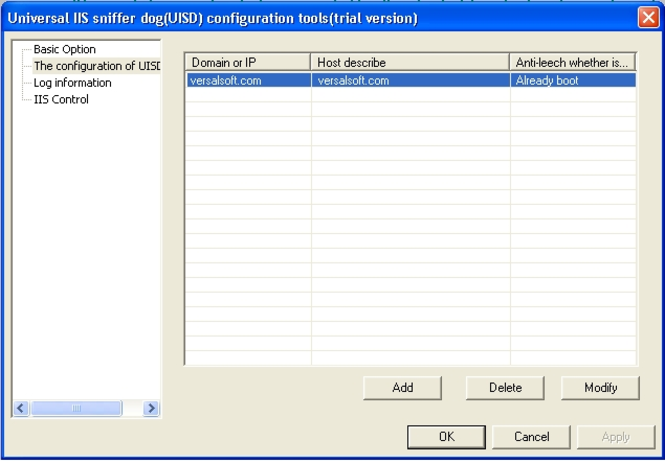Click the tree scrollbar right arrow
The height and width of the screenshot is (463, 665).
click(151, 408)
